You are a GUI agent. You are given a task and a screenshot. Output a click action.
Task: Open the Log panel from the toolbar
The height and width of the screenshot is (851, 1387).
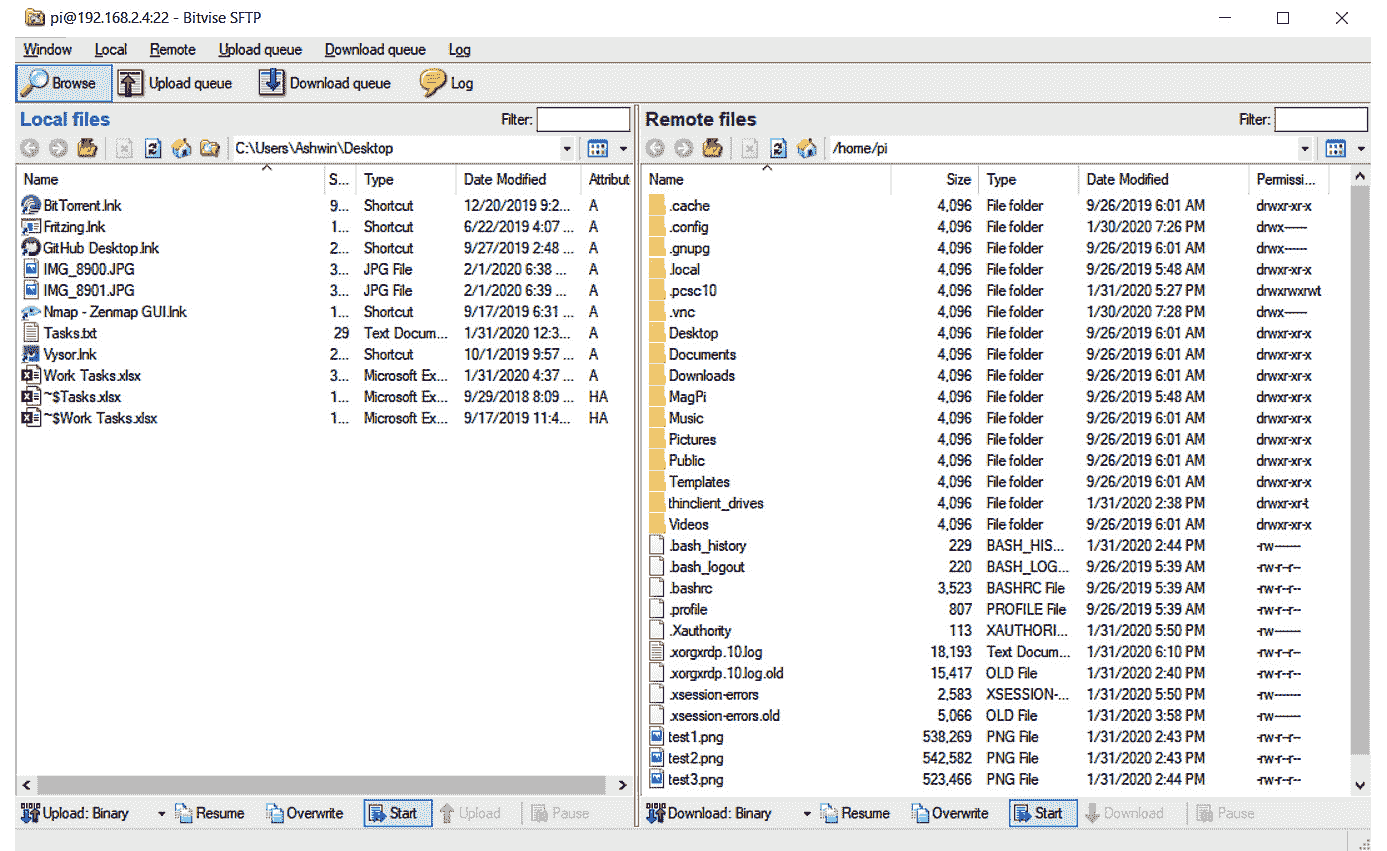(446, 83)
